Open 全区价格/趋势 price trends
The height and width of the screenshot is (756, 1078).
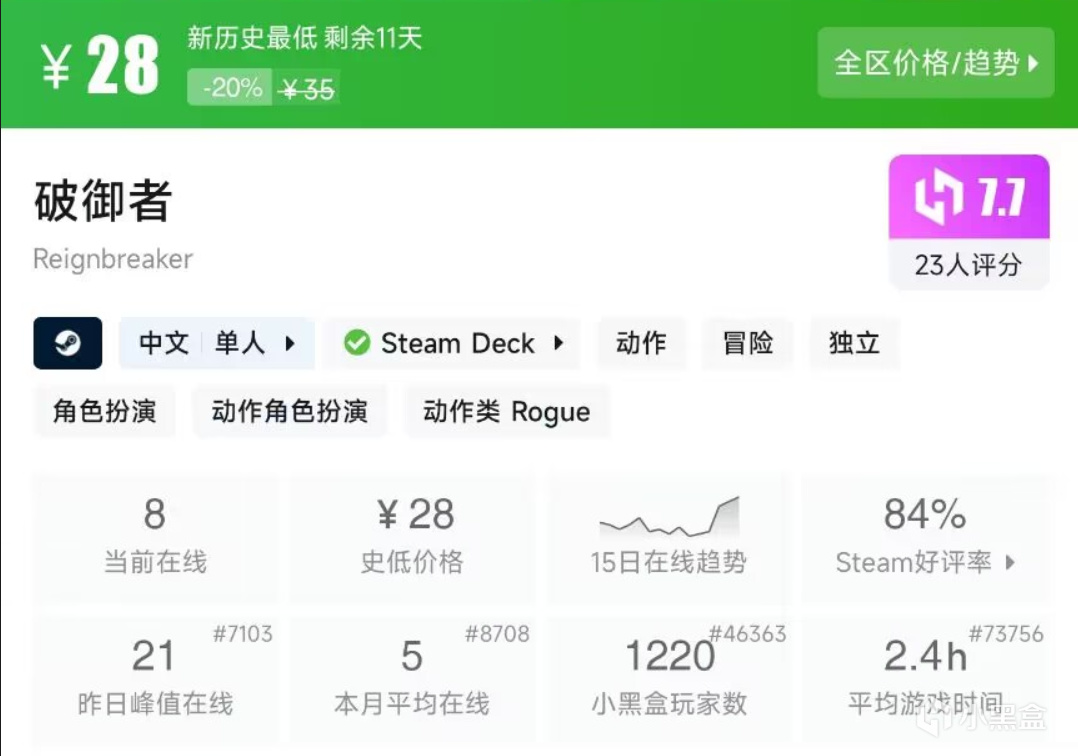(936, 62)
